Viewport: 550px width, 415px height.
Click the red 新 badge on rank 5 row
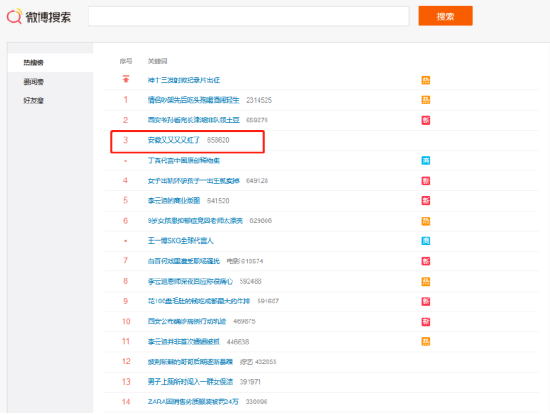[425, 201]
